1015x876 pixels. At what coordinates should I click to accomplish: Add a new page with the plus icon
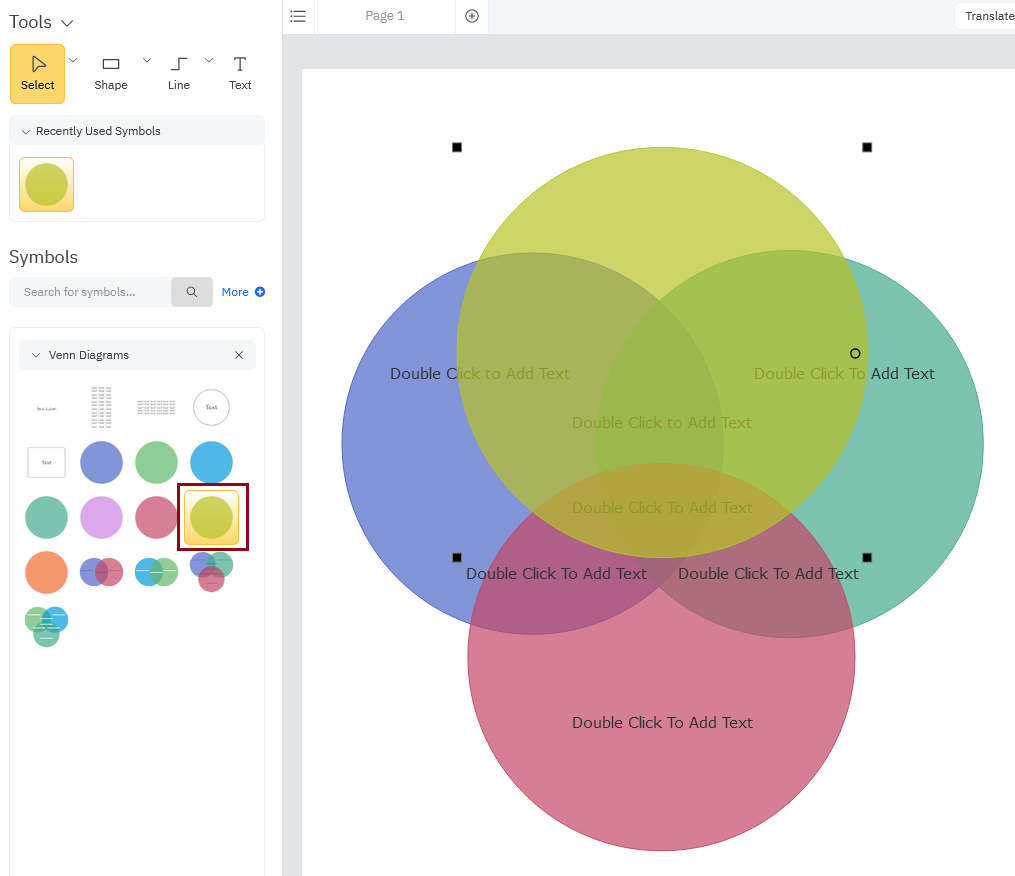(471, 16)
